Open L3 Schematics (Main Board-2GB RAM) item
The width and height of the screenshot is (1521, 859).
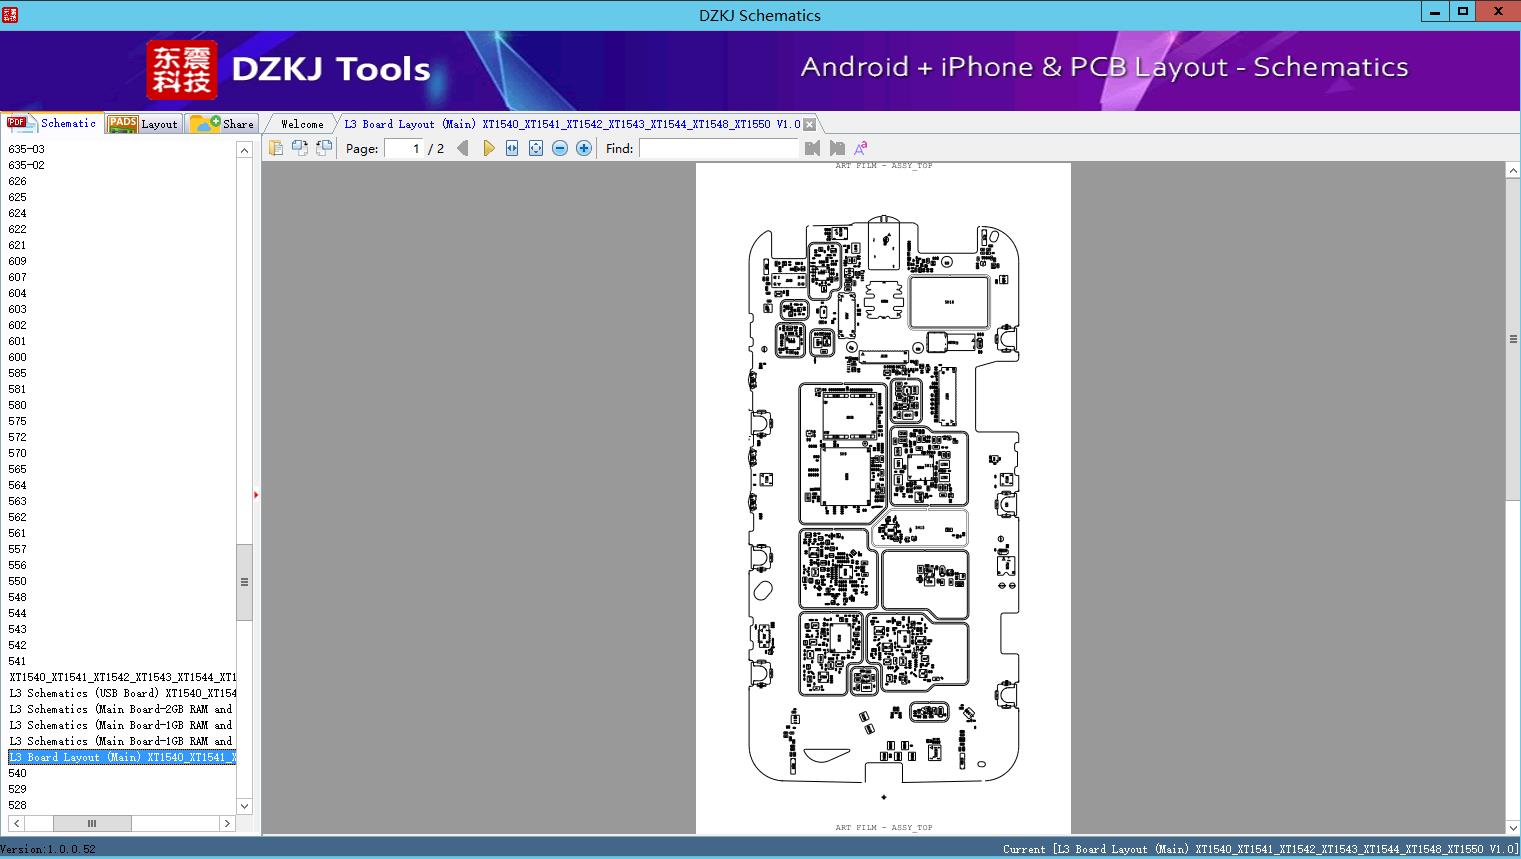(122, 709)
